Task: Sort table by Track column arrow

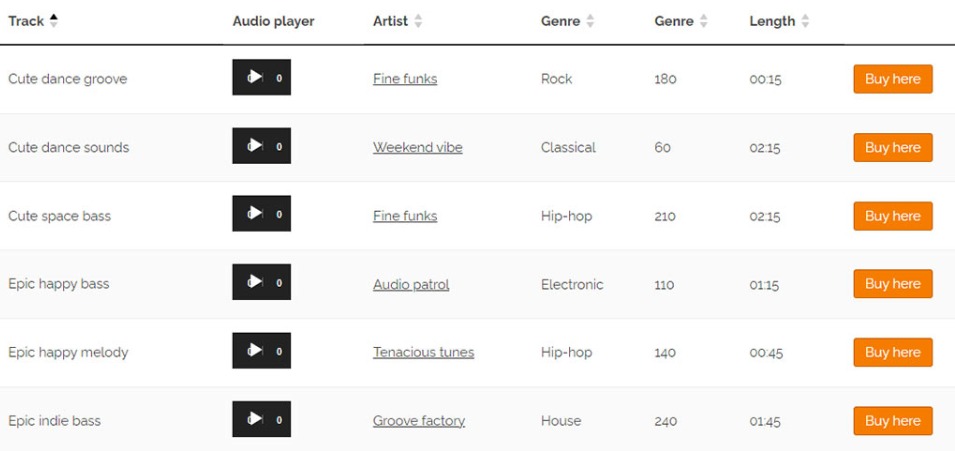Action: tap(54, 21)
